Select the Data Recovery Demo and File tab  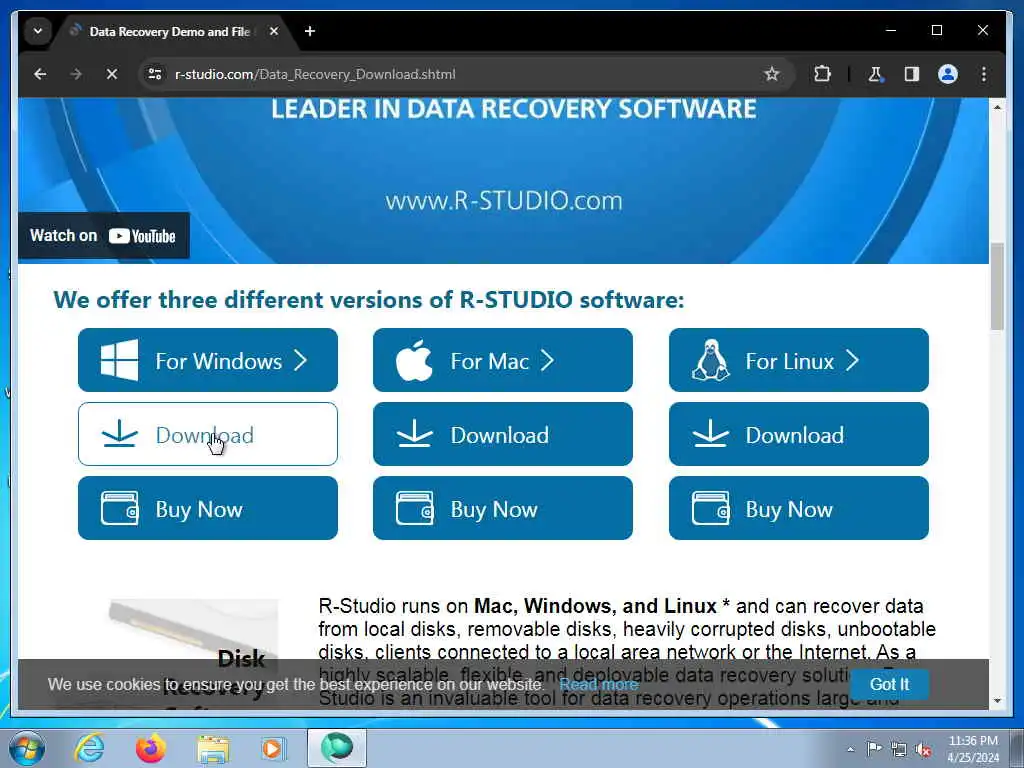pyautogui.click(x=170, y=31)
